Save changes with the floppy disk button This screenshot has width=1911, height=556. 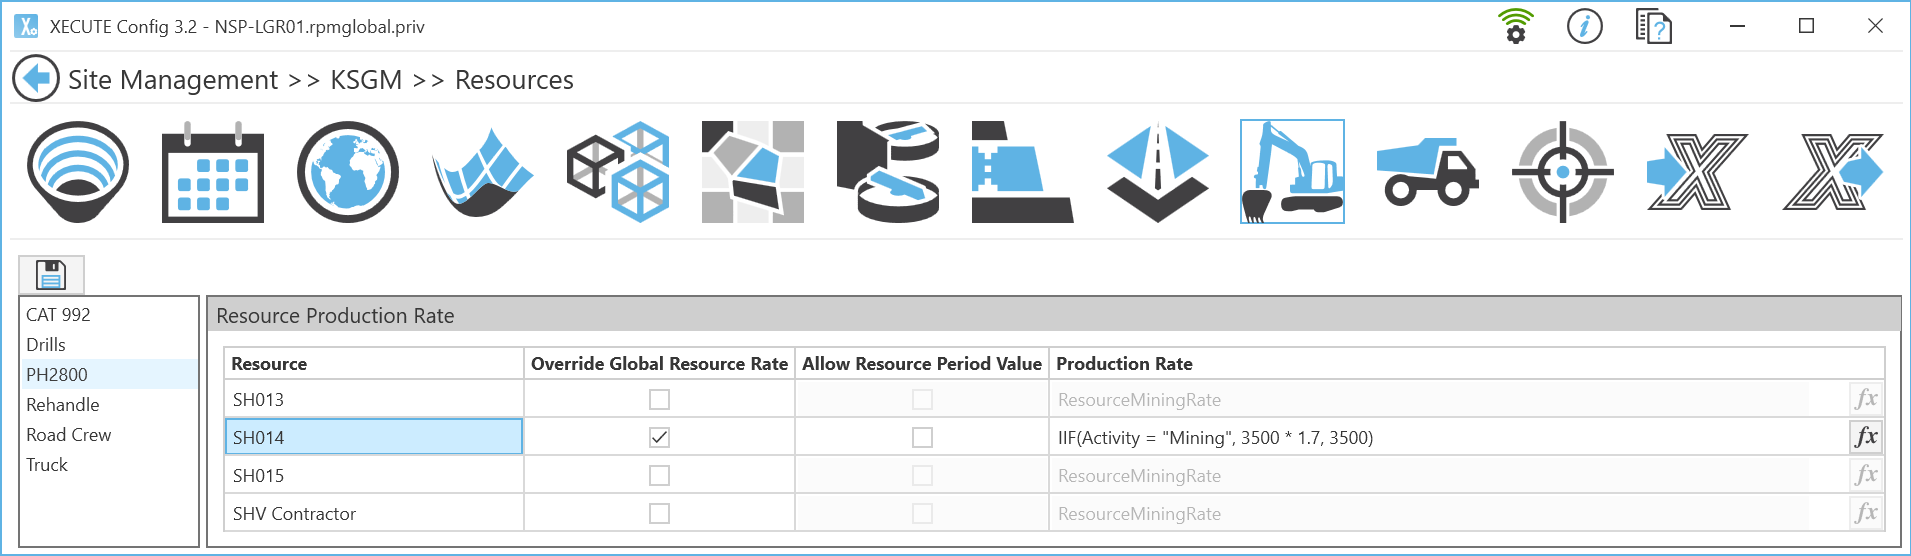pos(51,274)
